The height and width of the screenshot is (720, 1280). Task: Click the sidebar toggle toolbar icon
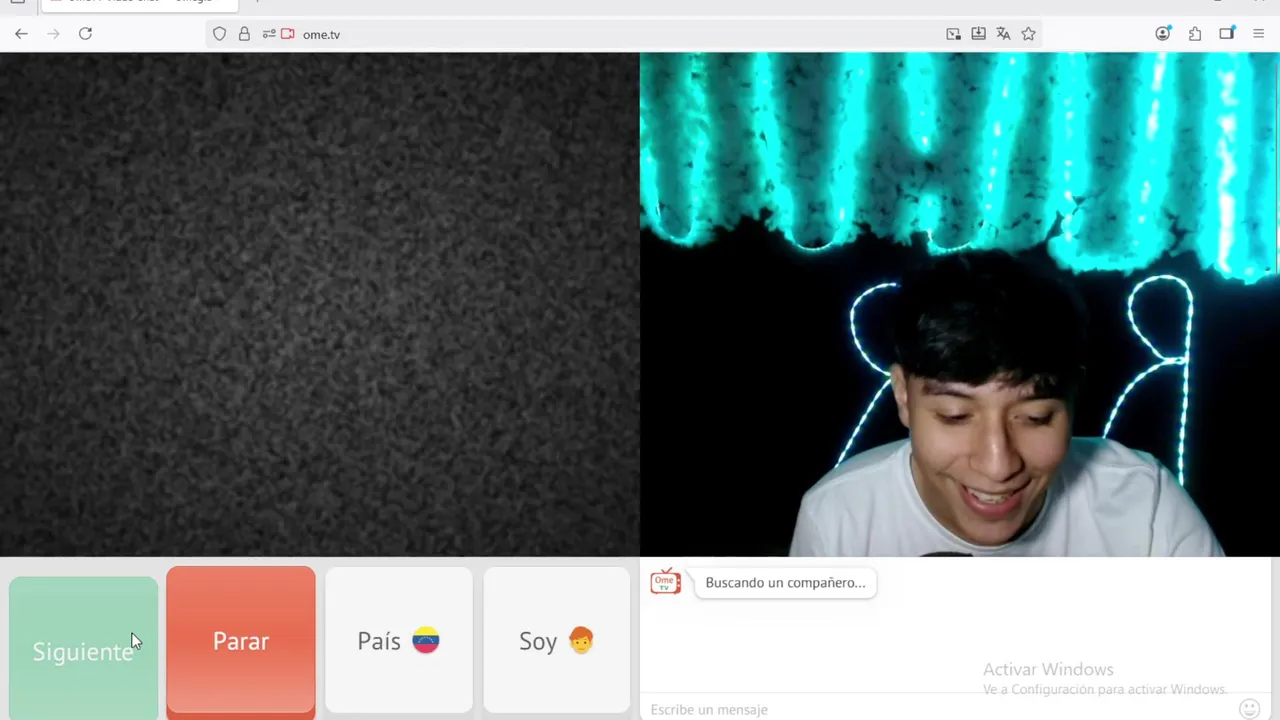click(x=1227, y=34)
